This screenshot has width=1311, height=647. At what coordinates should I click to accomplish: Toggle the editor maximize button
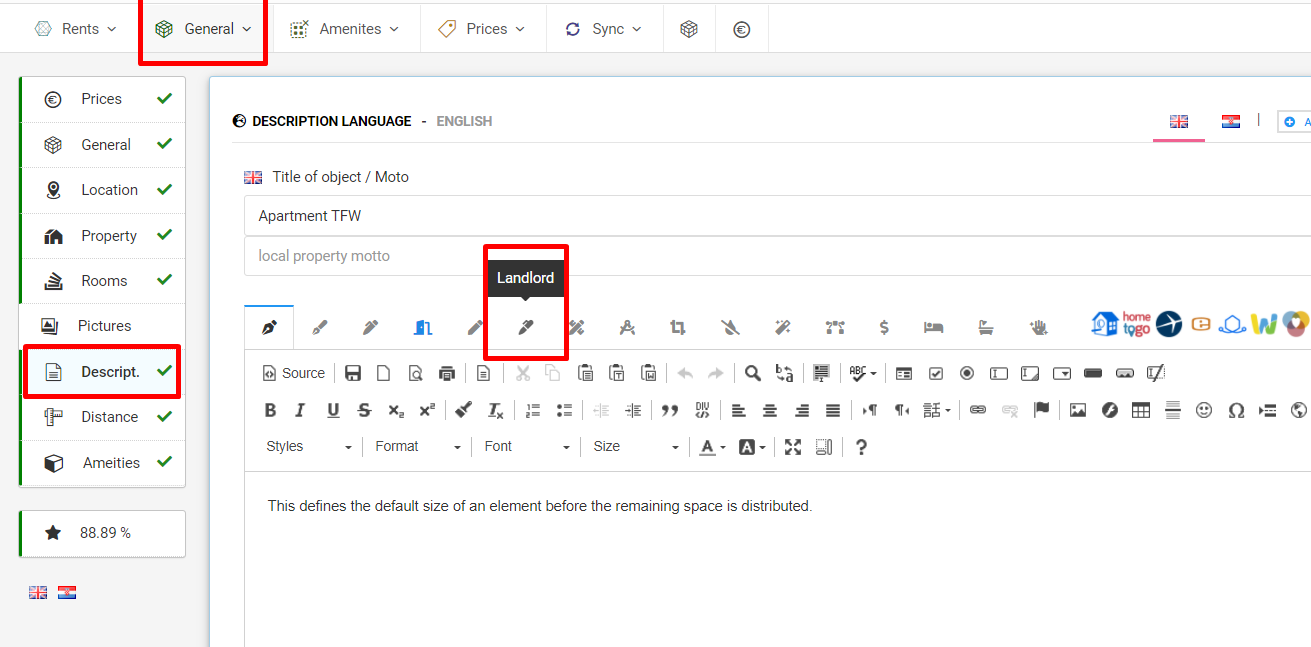tap(793, 447)
